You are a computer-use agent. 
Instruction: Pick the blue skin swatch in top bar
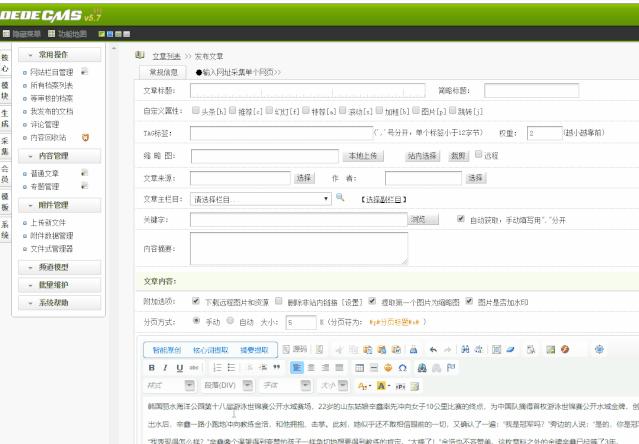tap(110, 34)
